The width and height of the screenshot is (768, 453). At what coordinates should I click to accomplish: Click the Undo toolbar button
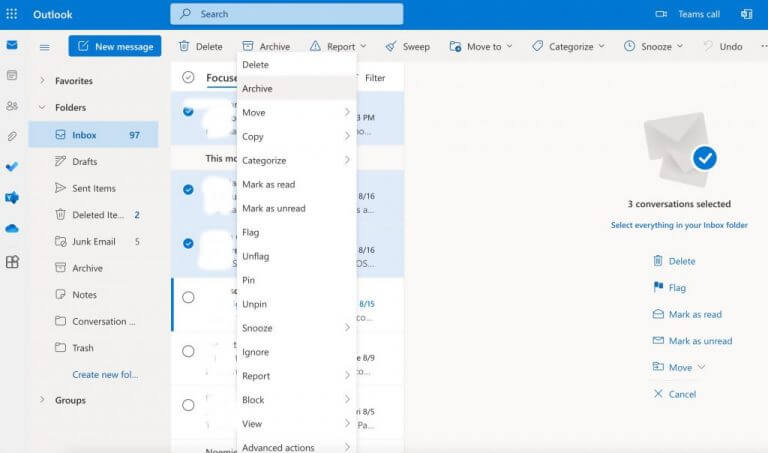click(723, 47)
